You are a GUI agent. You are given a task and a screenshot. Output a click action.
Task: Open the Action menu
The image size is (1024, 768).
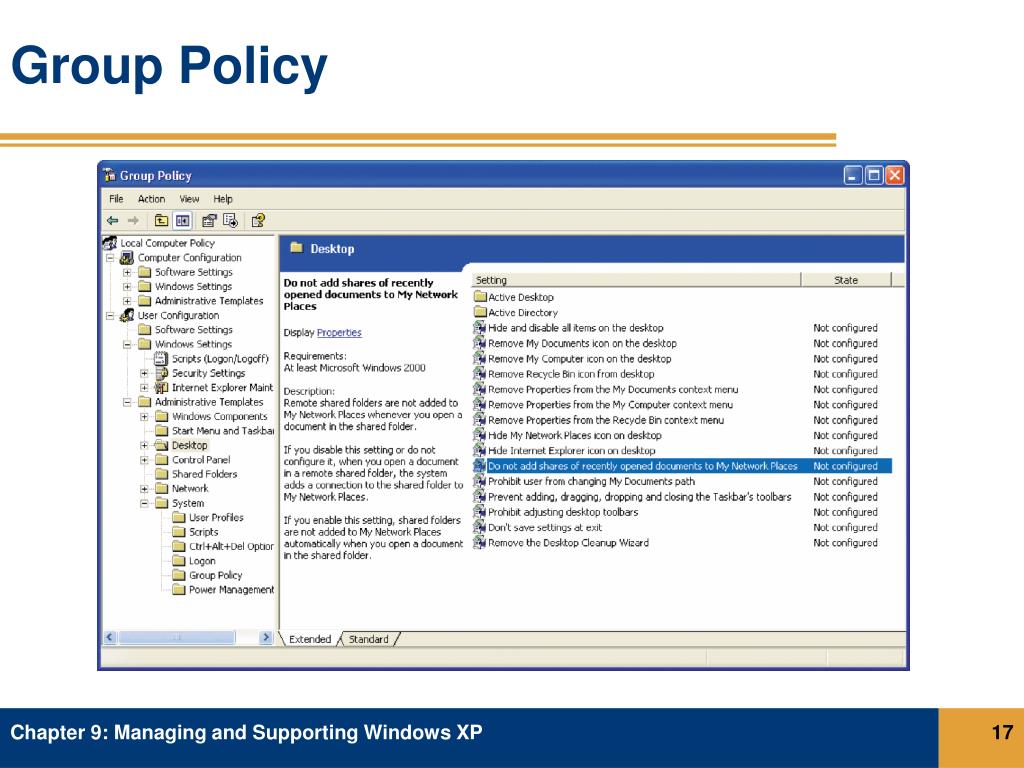pyautogui.click(x=151, y=199)
